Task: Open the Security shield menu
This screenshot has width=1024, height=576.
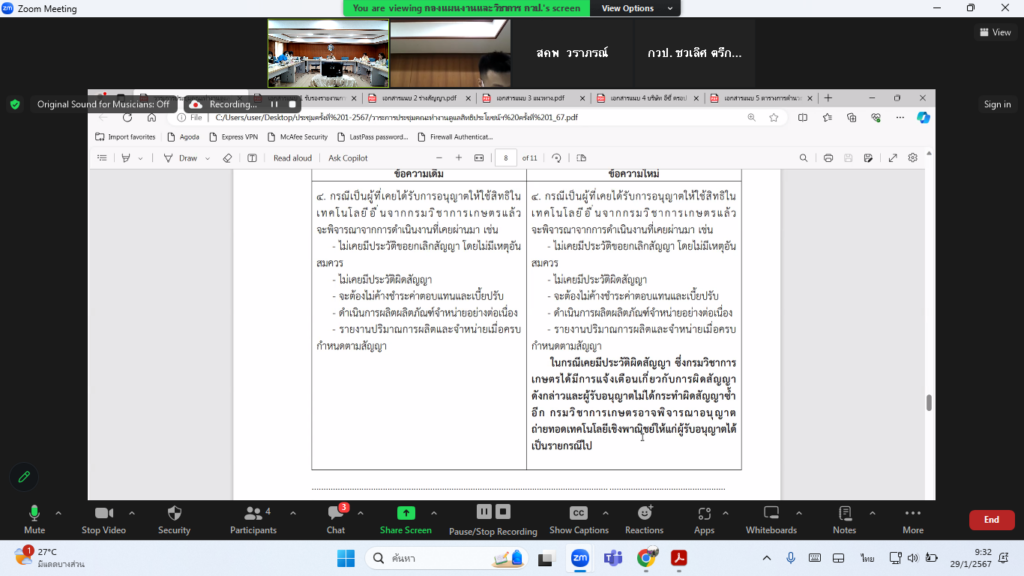Action: (x=174, y=520)
